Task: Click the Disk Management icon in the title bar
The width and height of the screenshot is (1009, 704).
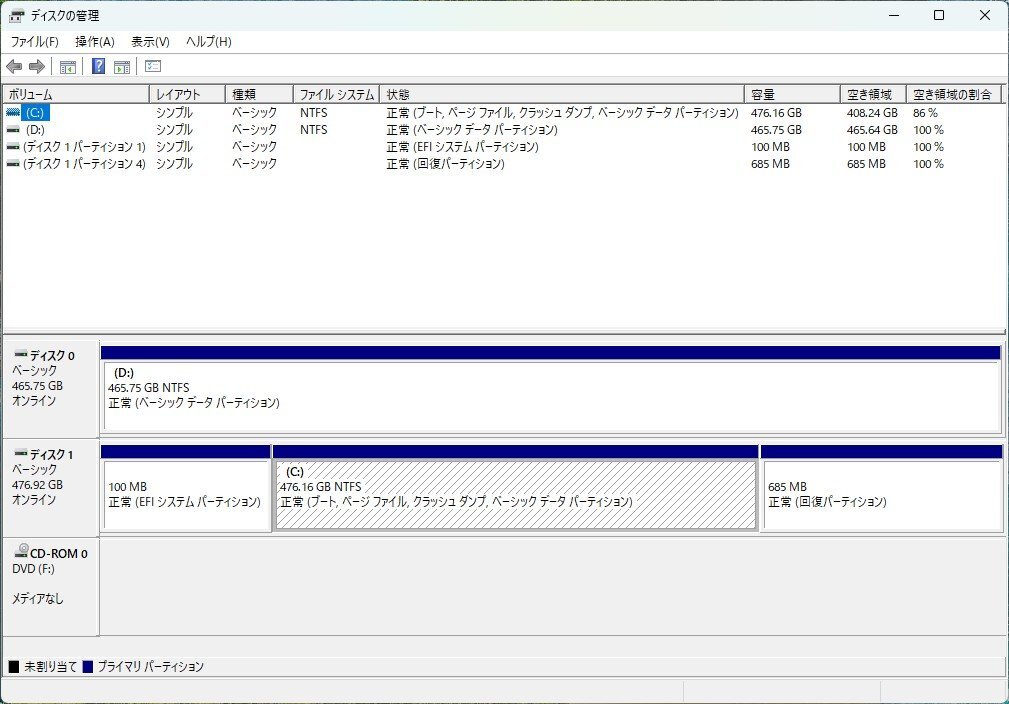Action: click(17, 15)
